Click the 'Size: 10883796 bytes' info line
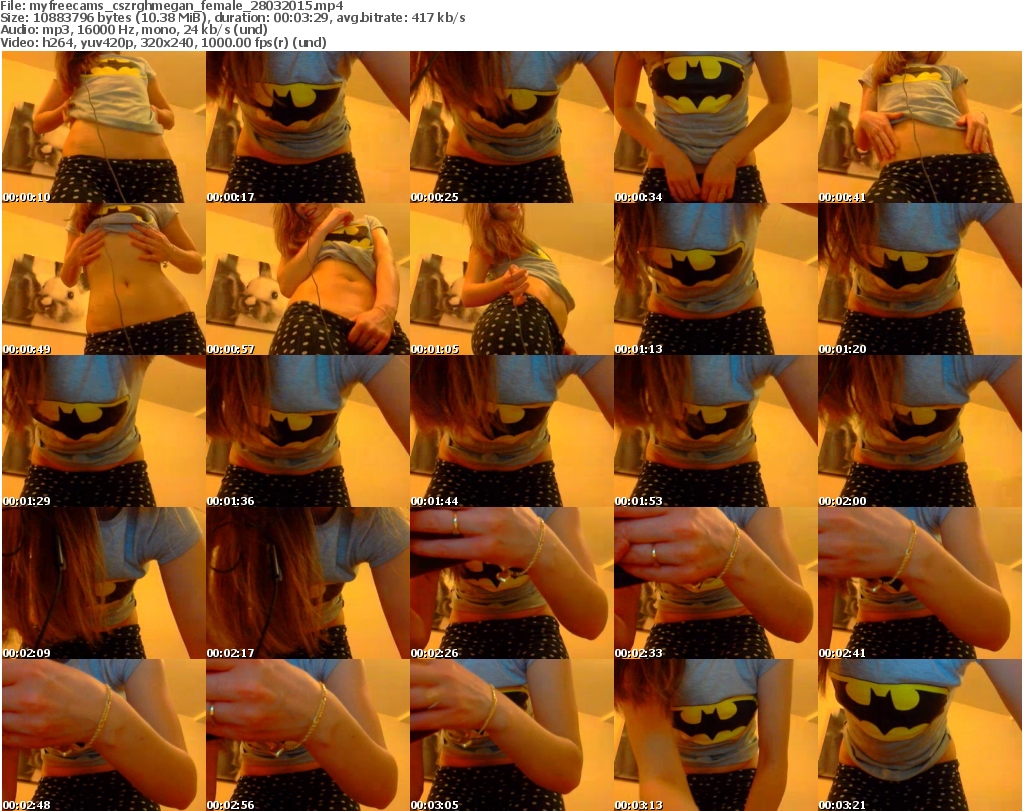1024x811 pixels. [233, 18]
